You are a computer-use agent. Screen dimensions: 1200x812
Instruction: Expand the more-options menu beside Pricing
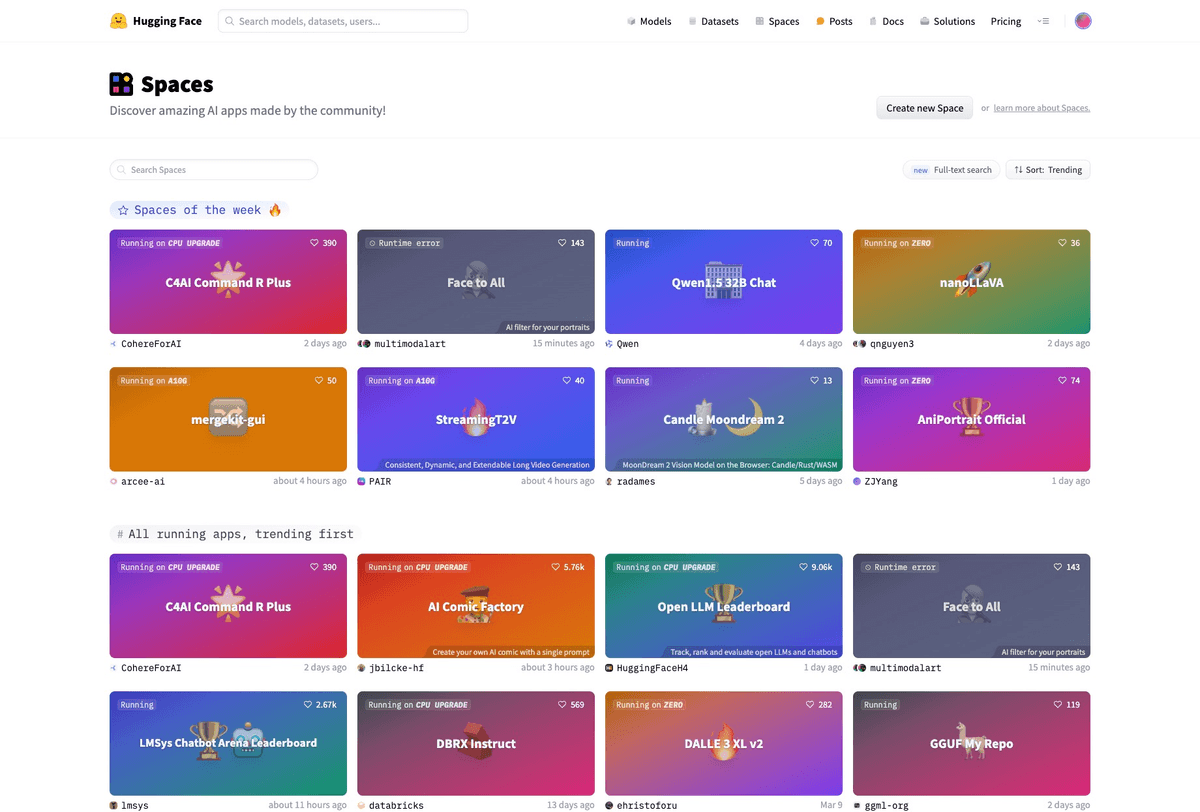(x=1043, y=21)
